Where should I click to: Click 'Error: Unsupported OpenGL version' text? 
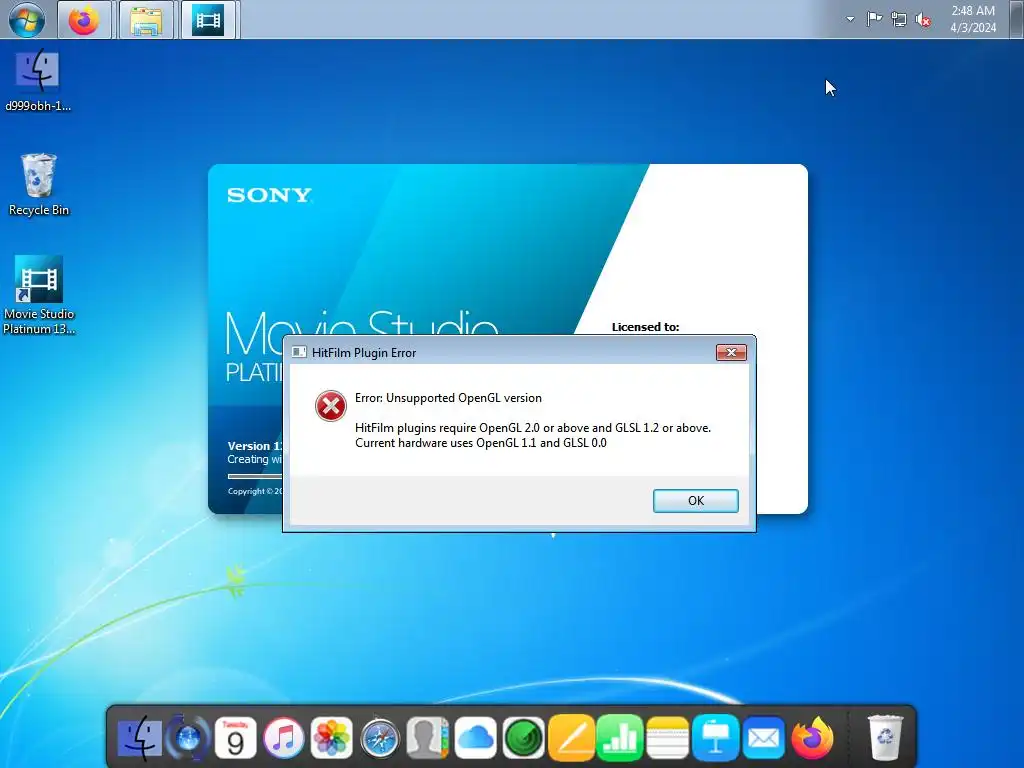tap(448, 398)
